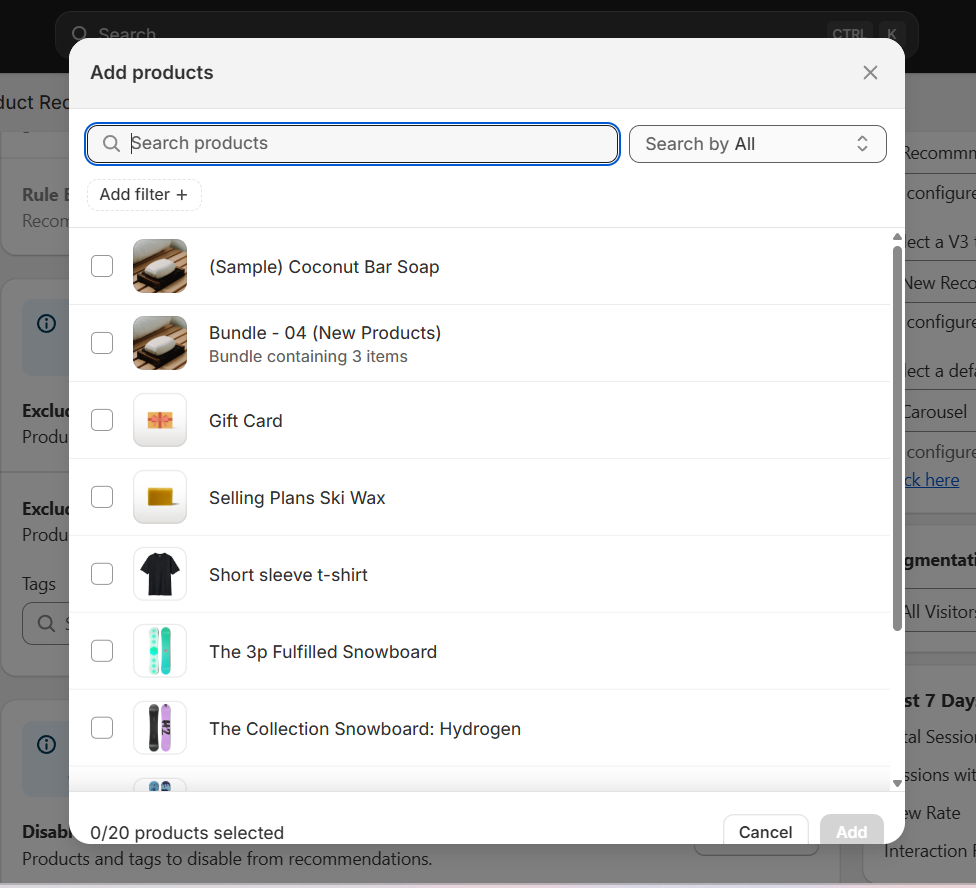
Task: Dismiss the Add products dialog
Action: point(869,72)
